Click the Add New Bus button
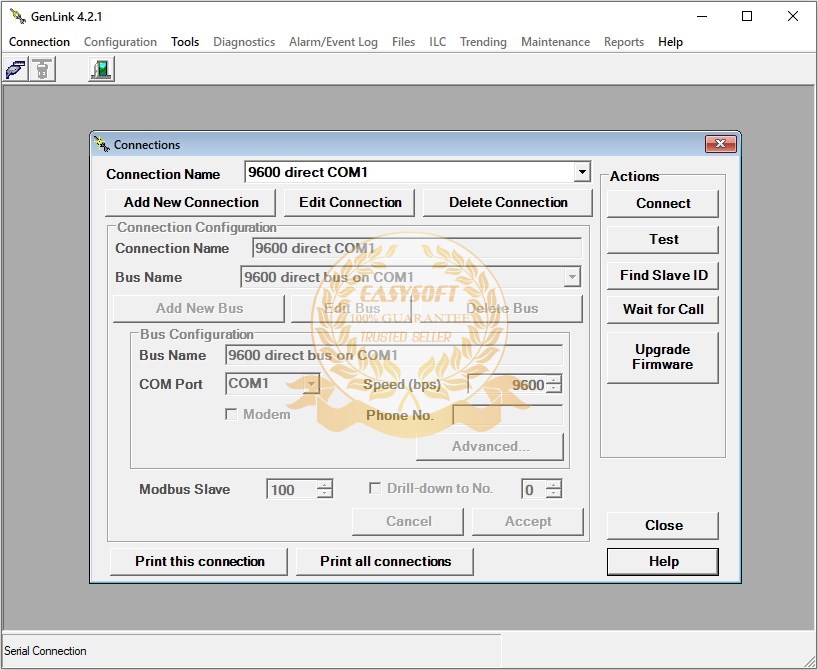Viewport: 818px width, 670px height. tap(199, 308)
